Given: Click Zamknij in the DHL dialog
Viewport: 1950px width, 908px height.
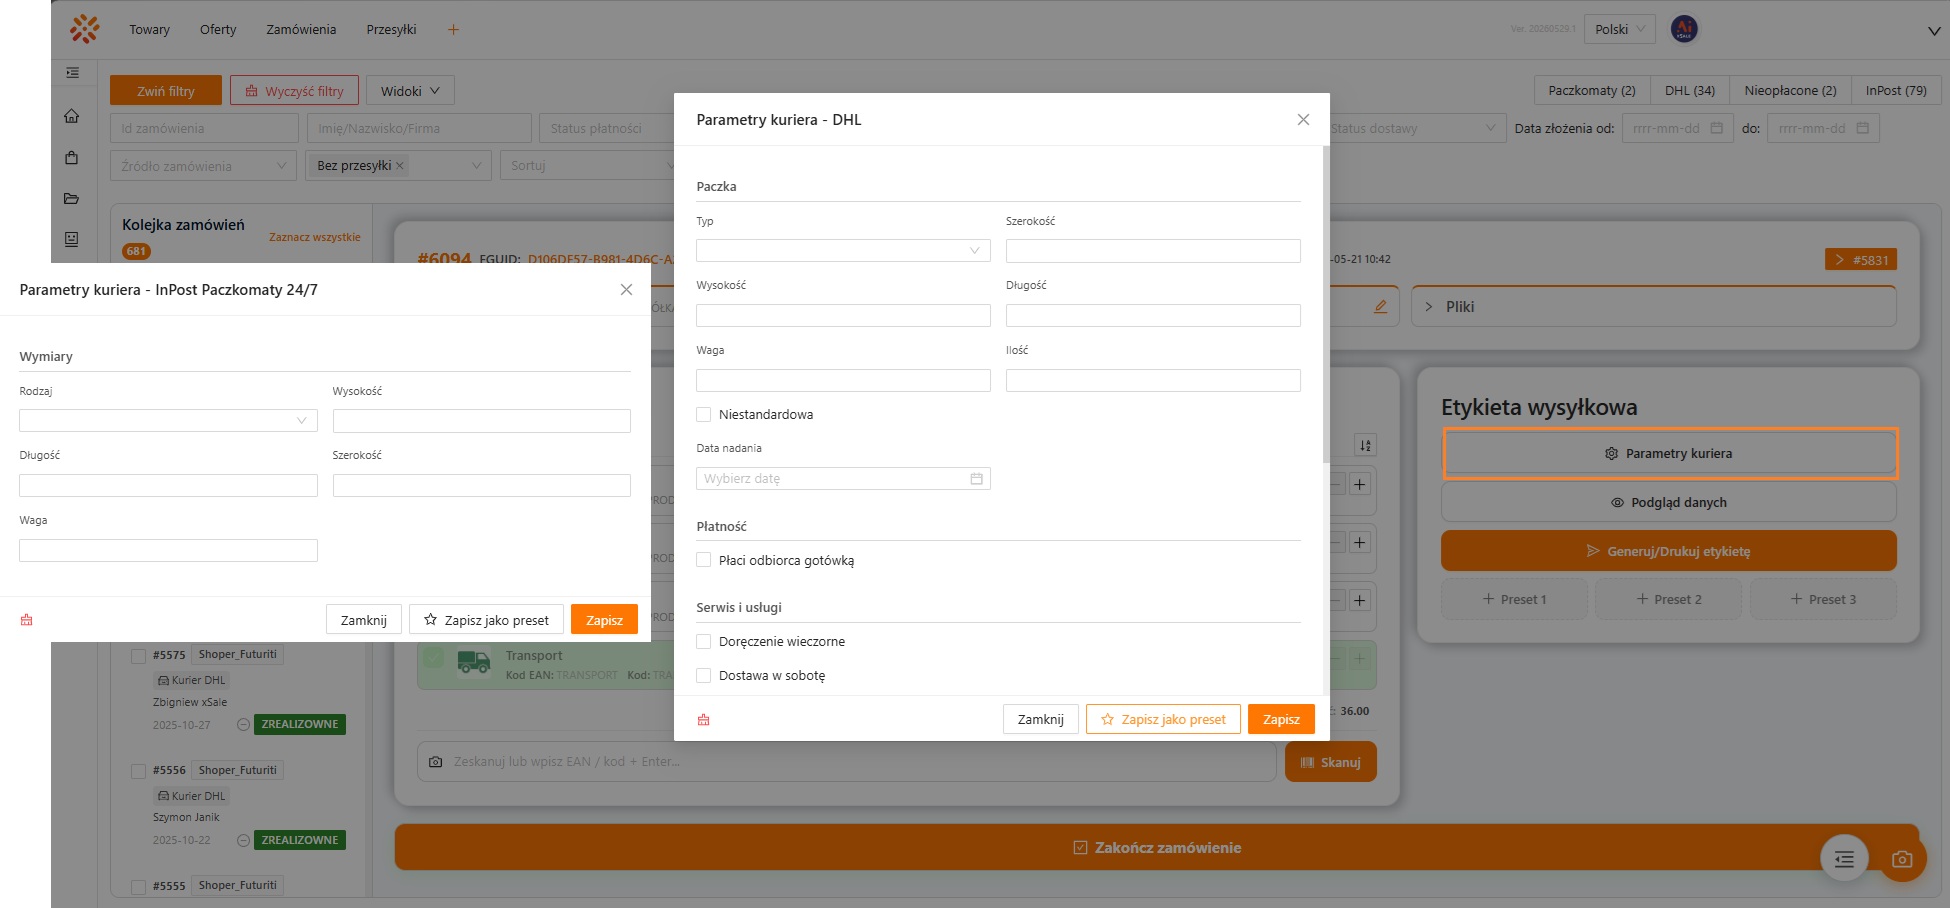Looking at the screenshot, I should tap(1041, 720).
